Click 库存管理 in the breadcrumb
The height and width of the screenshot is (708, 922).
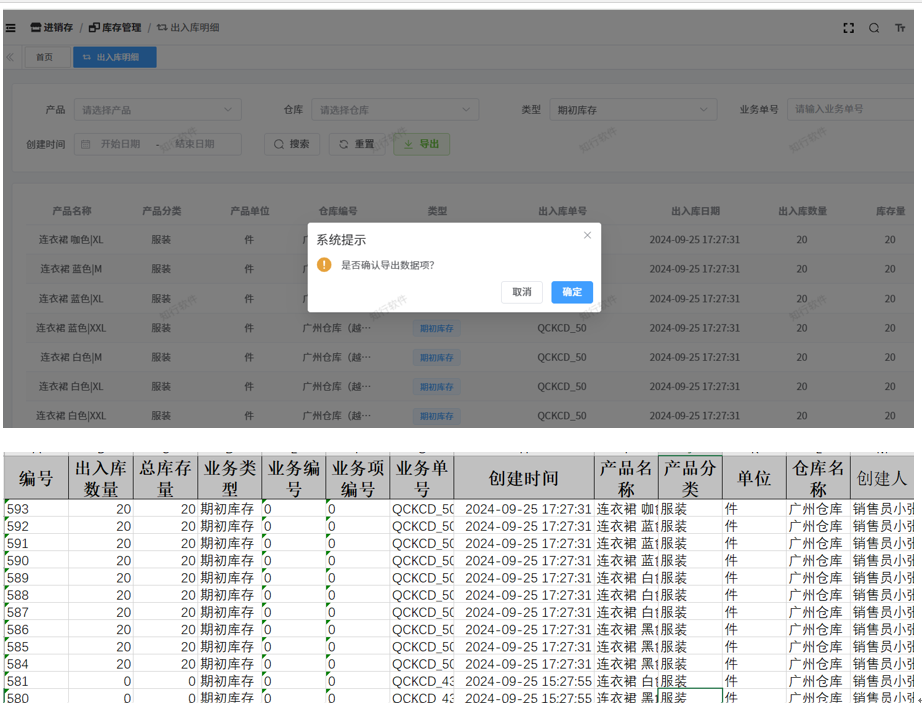pos(115,28)
